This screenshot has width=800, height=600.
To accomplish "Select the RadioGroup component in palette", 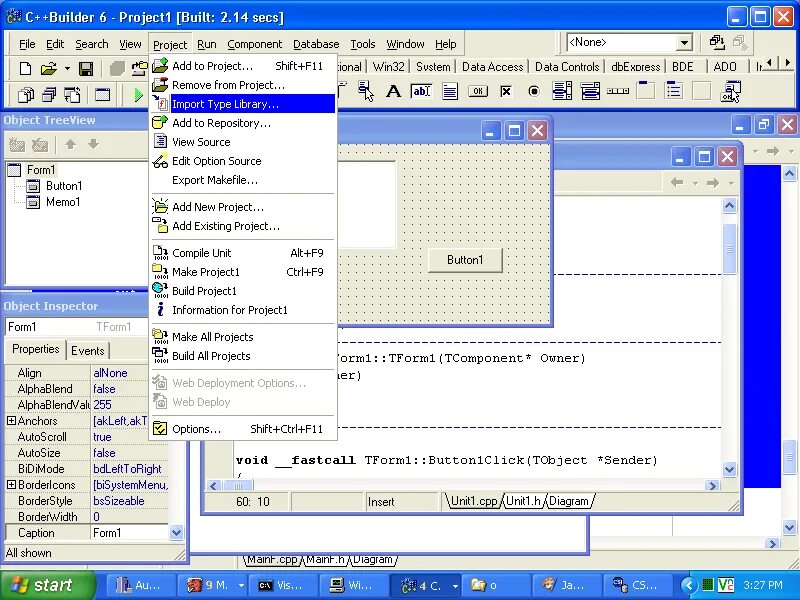I will (x=674, y=91).
